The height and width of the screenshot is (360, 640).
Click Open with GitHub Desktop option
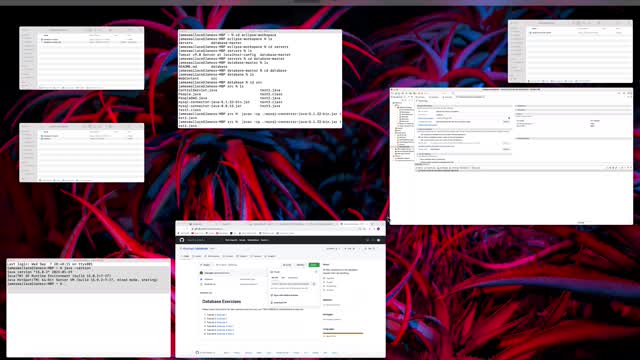[x=284, y=295]
